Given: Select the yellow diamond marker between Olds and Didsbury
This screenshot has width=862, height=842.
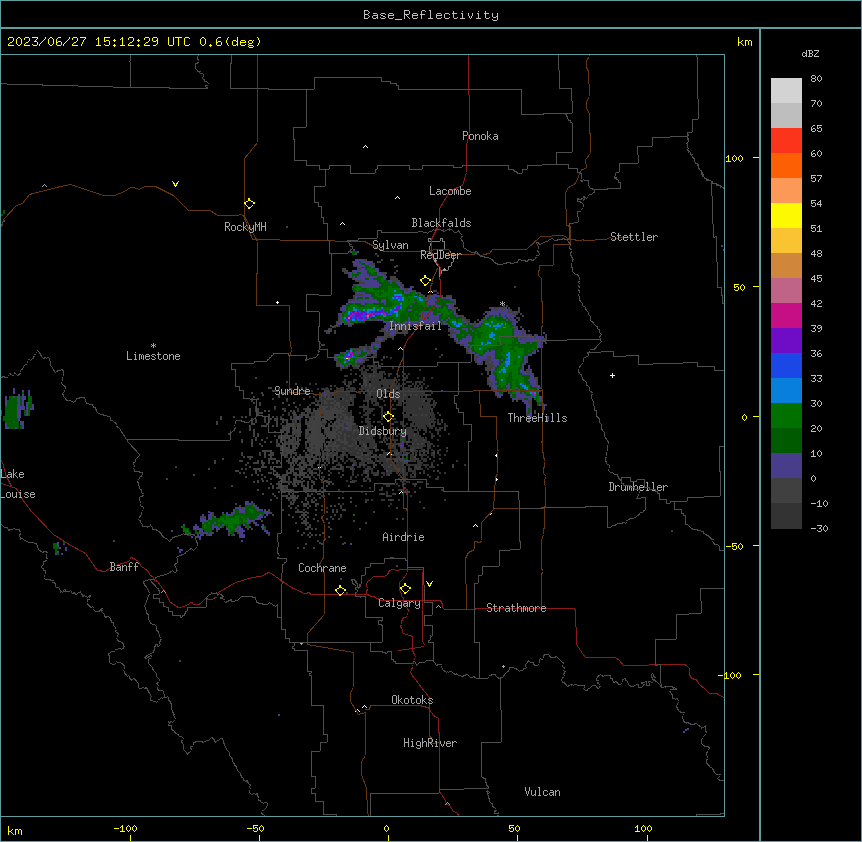Looking at the screenshot, I should click(x=389, y=417).
